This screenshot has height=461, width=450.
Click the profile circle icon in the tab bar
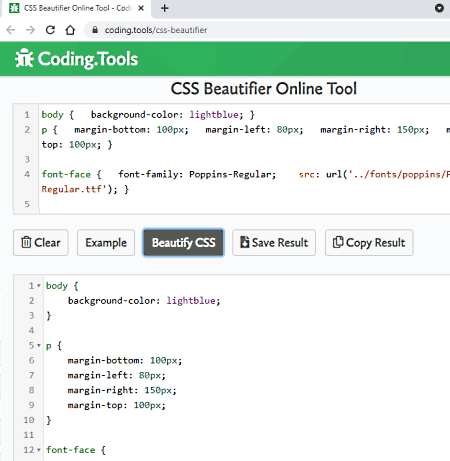pyautogui.click(x=439, y=8)
